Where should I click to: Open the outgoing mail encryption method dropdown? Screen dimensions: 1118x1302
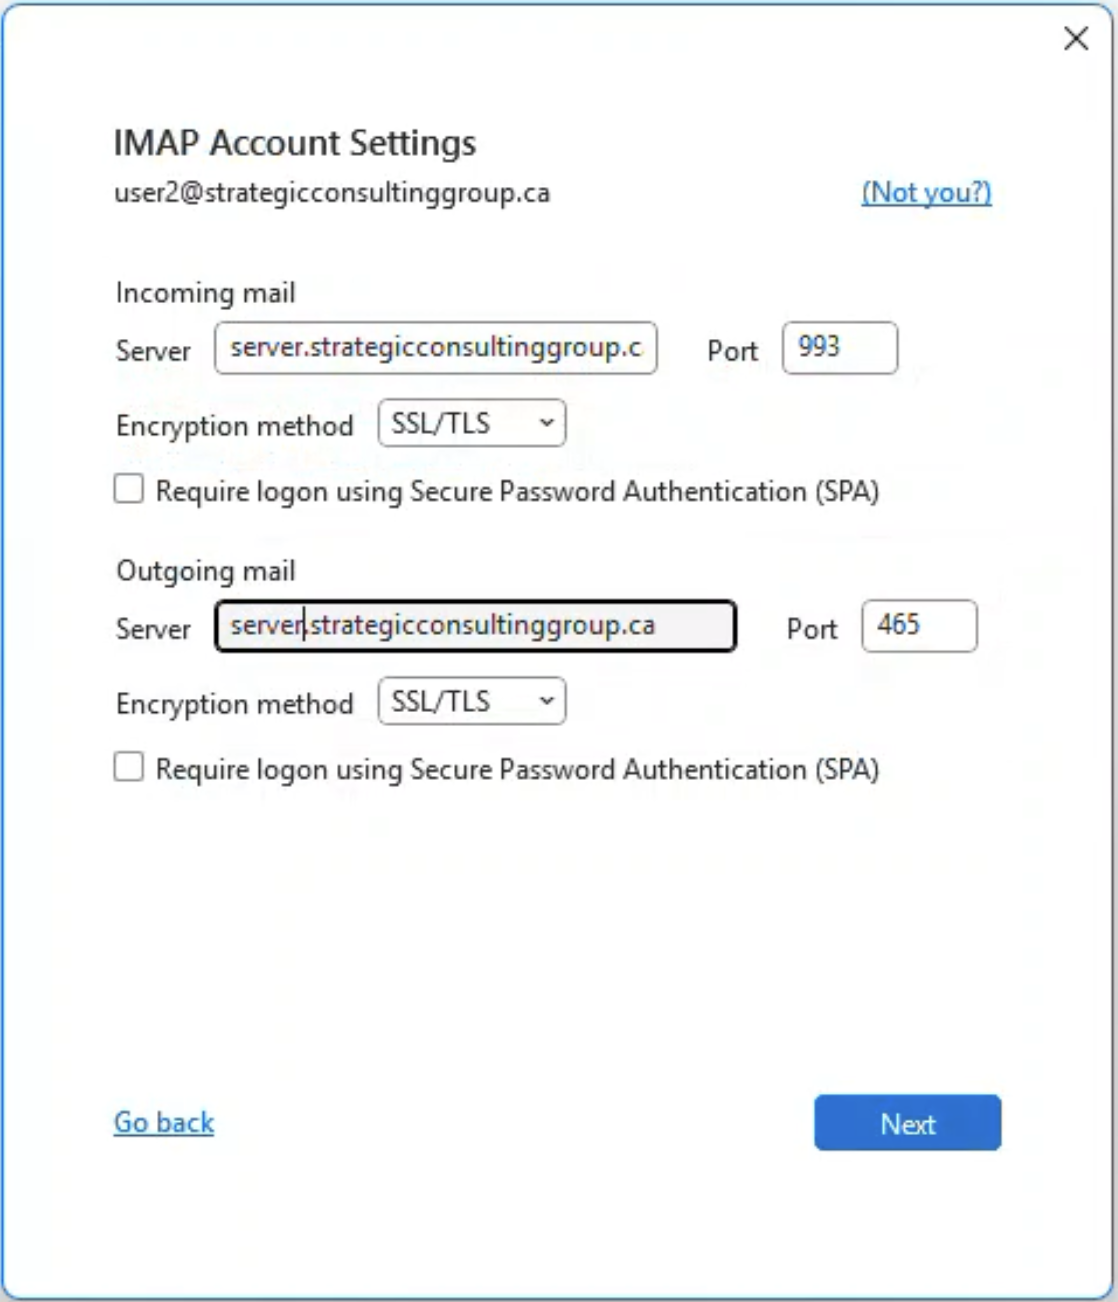coord(471,701)
